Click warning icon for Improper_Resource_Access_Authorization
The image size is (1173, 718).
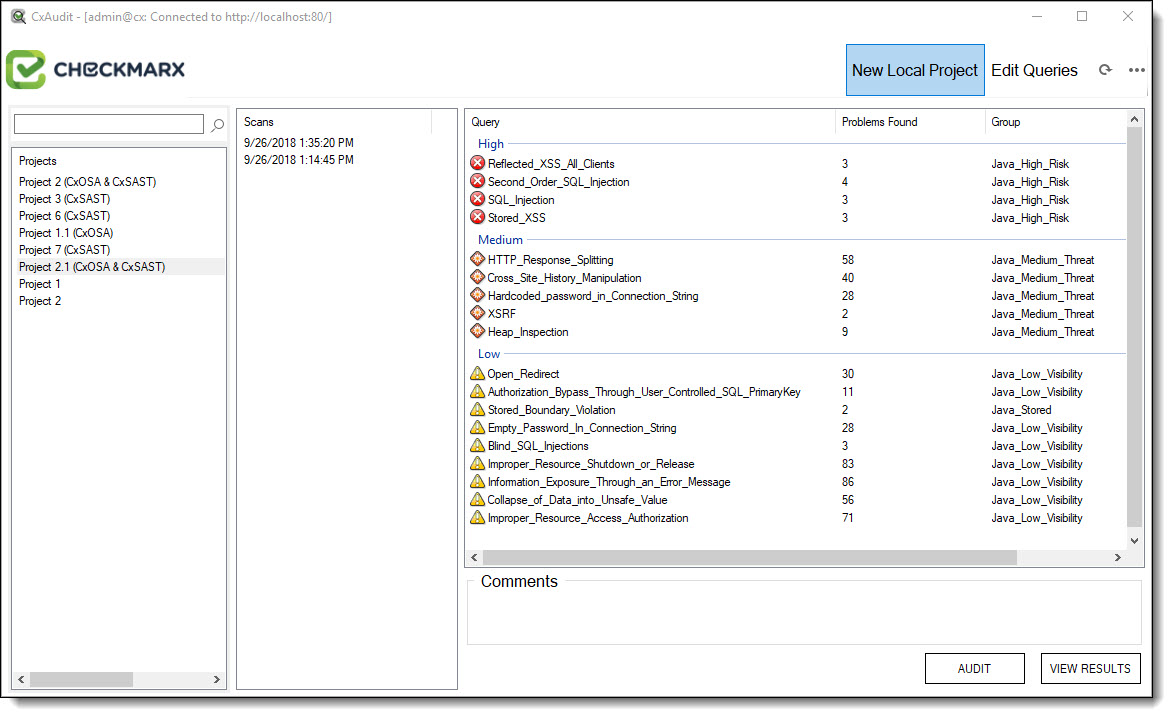point(477,516)
